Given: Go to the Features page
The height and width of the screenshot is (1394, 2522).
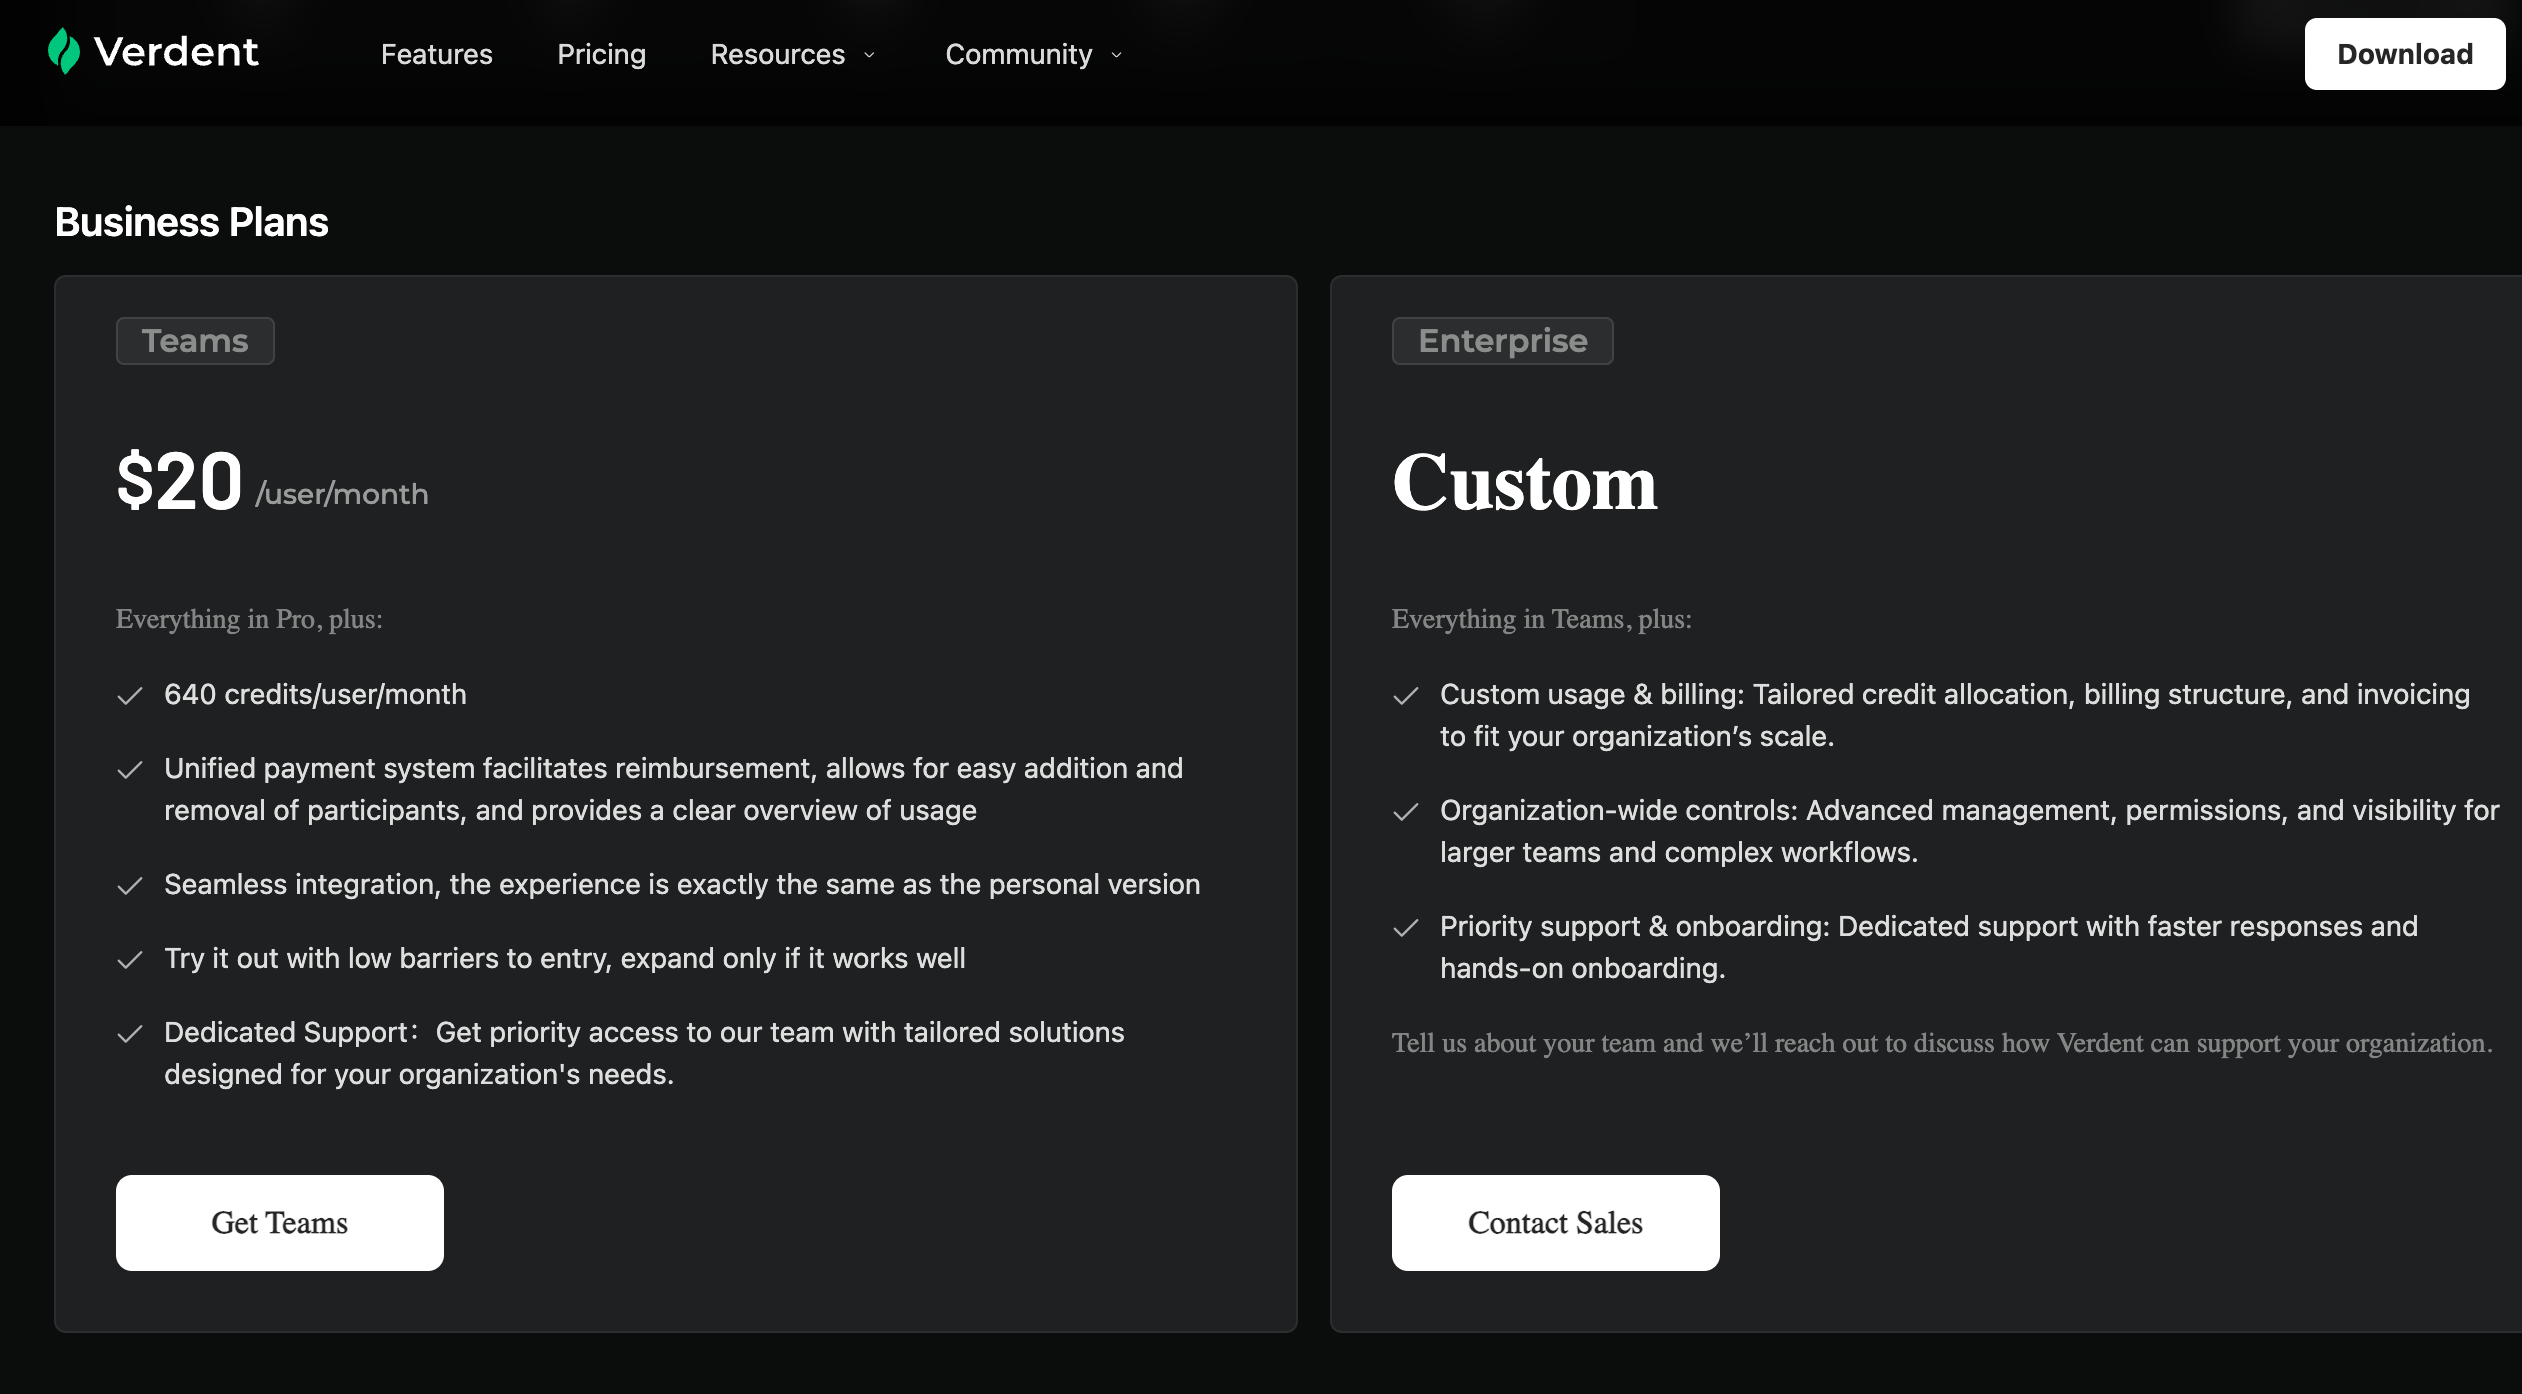Looking at the screenshot, I should [436, 54].
